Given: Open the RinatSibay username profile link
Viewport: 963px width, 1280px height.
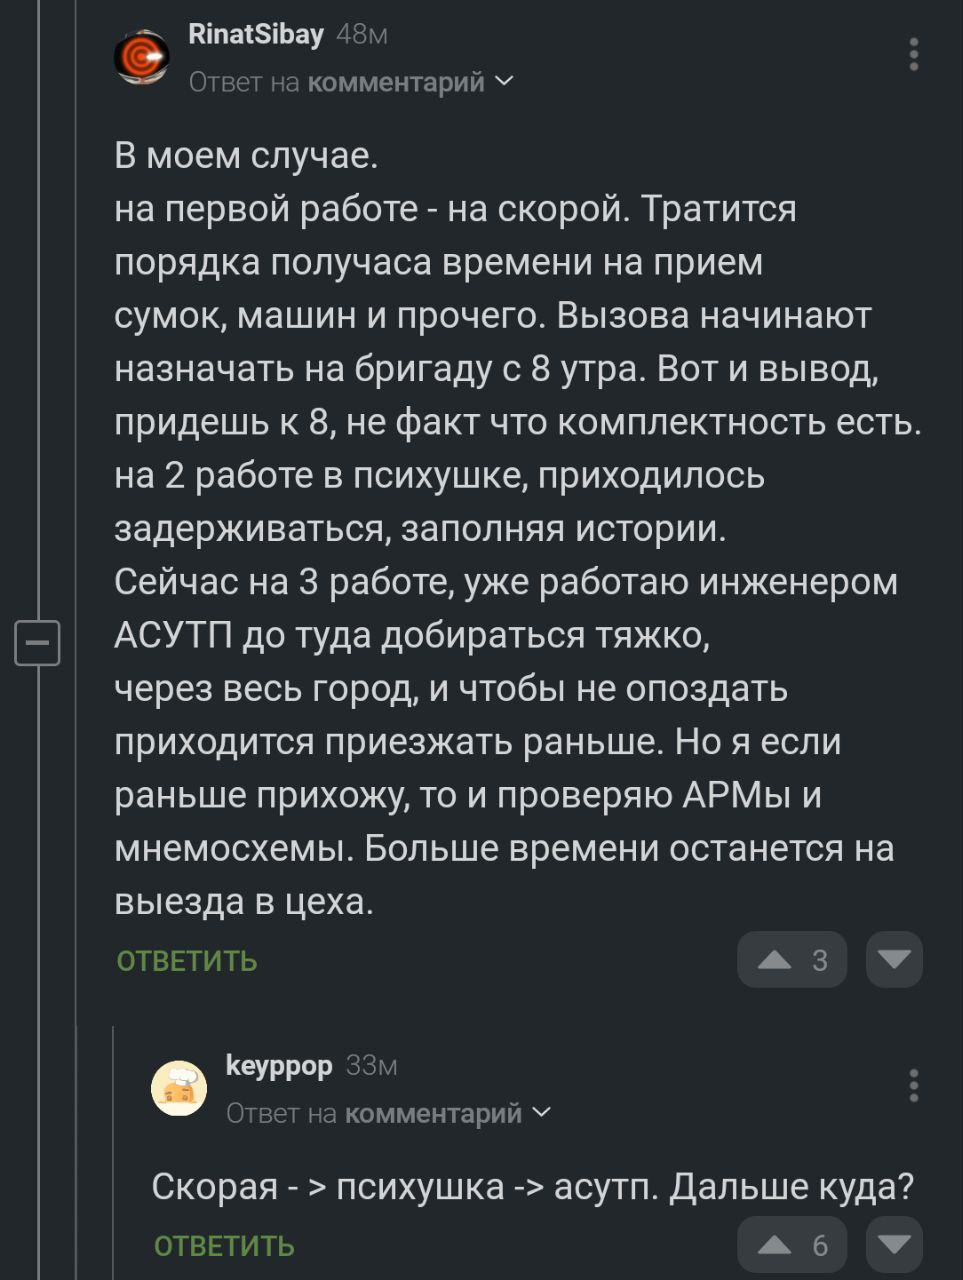Looking at the screenshot, I should [256, 35].
